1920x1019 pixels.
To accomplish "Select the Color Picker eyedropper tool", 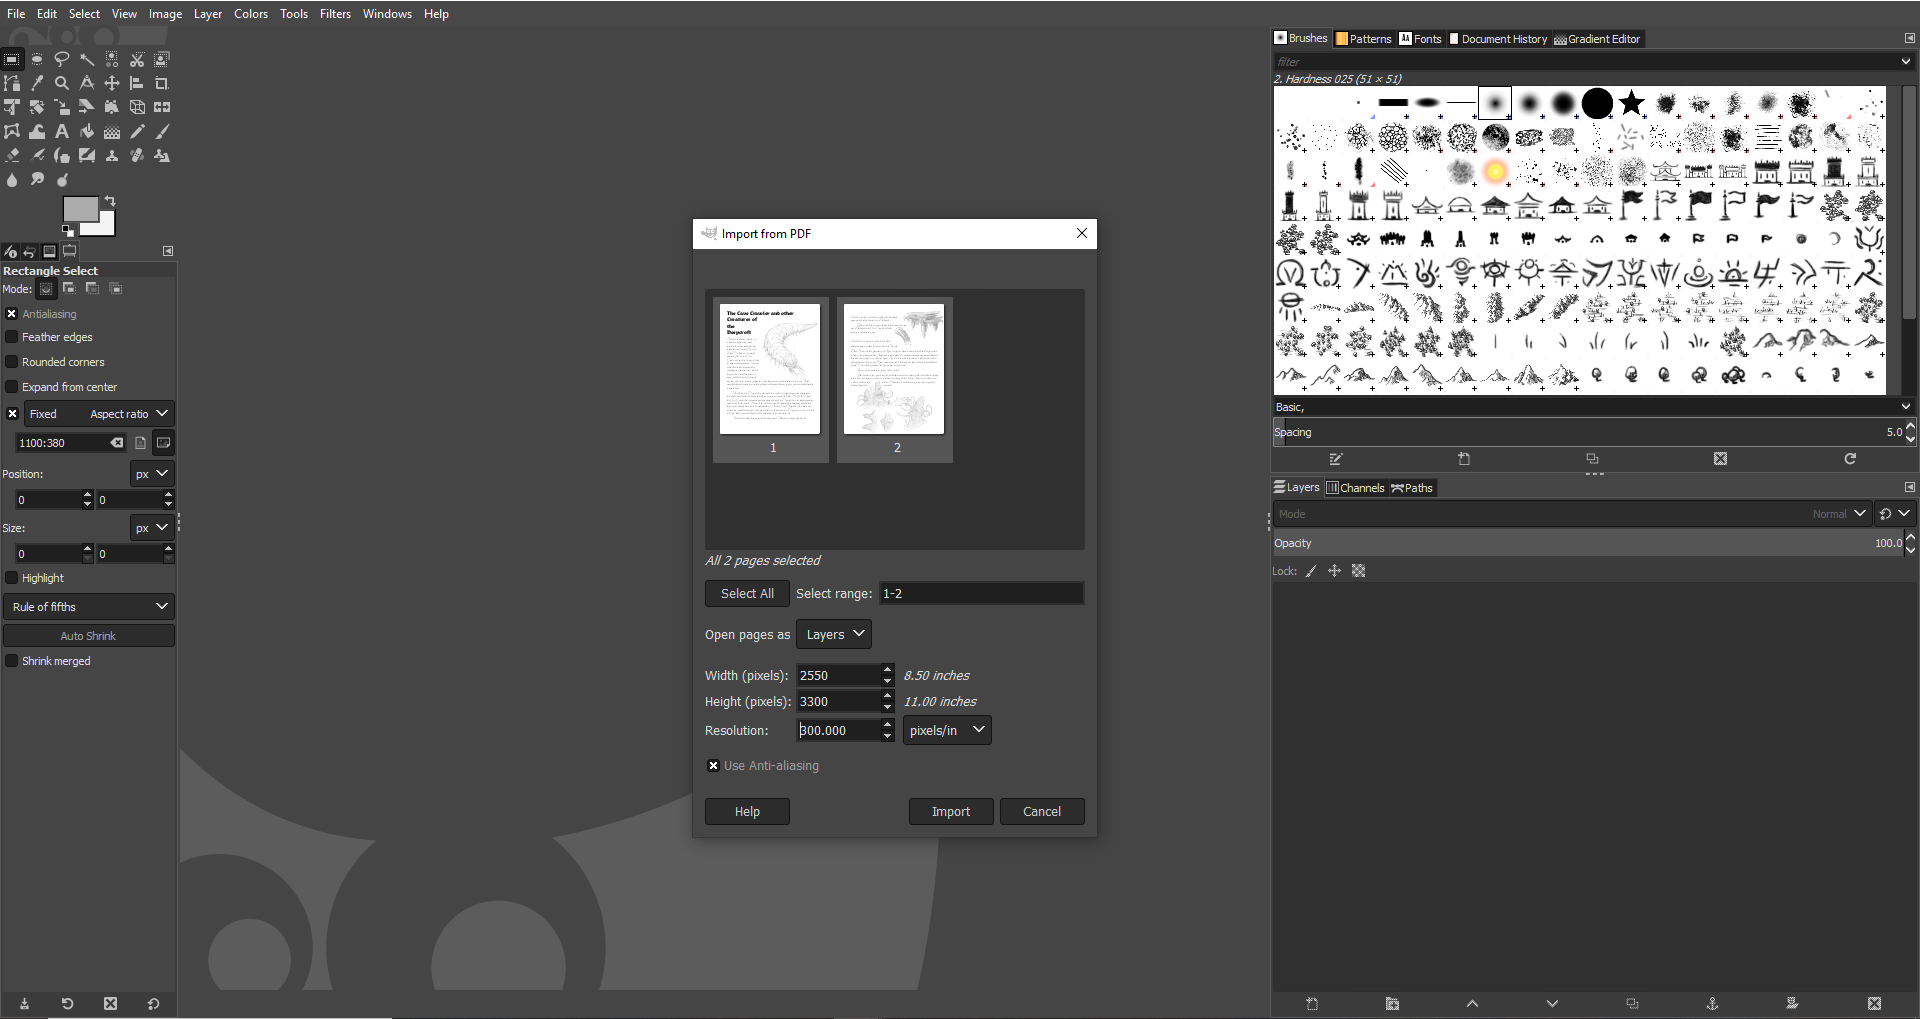I will coord(37,83).
